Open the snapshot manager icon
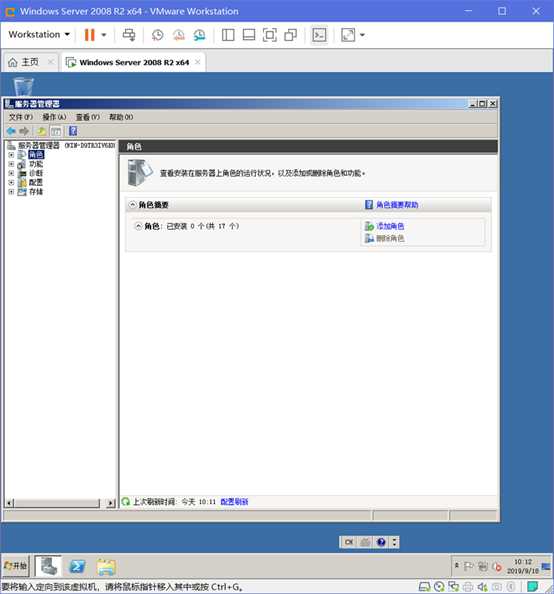 coord(199,35)
